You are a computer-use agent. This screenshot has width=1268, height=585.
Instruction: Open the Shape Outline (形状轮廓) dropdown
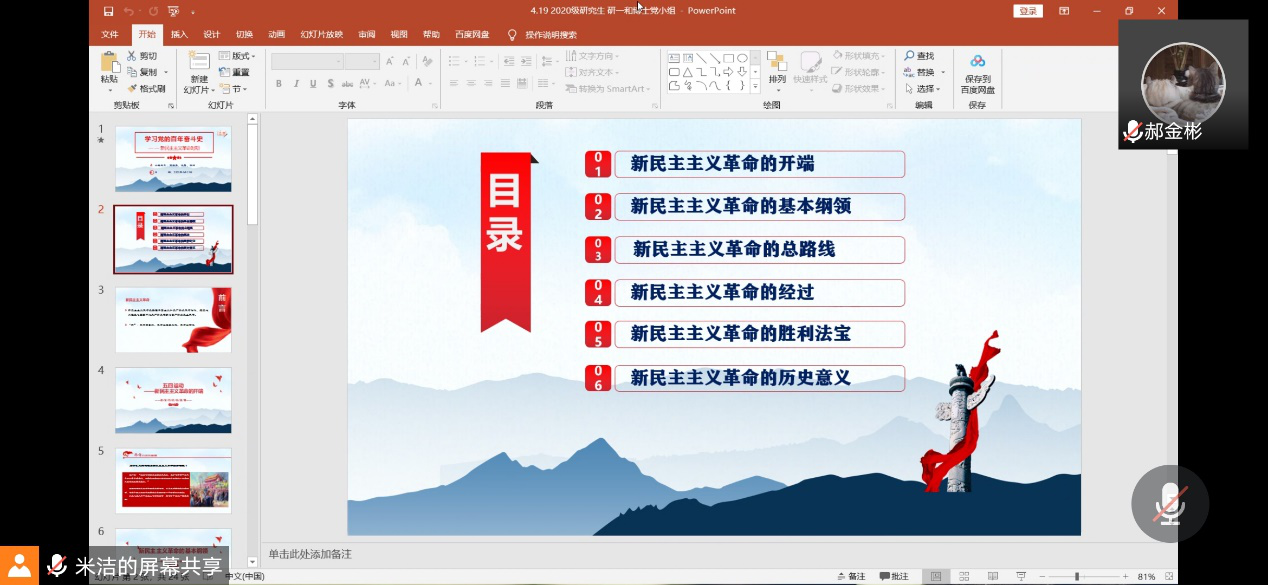point(858,72)
